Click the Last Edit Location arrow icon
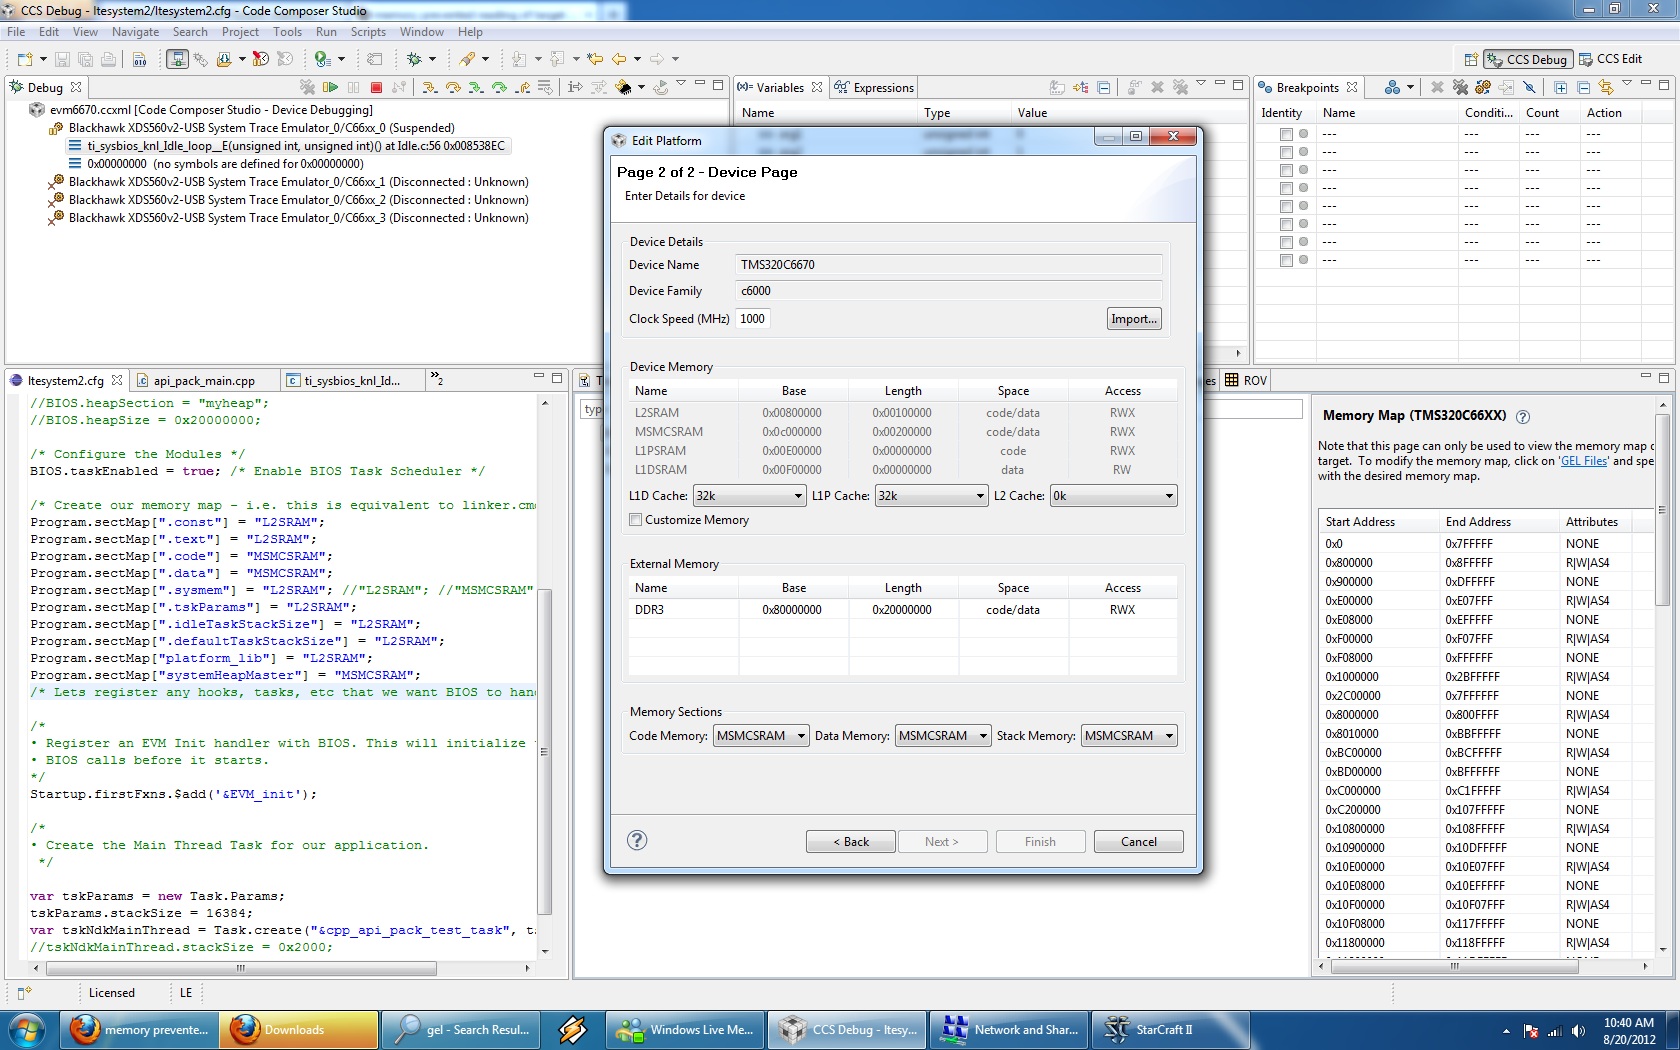 (596, 59)
